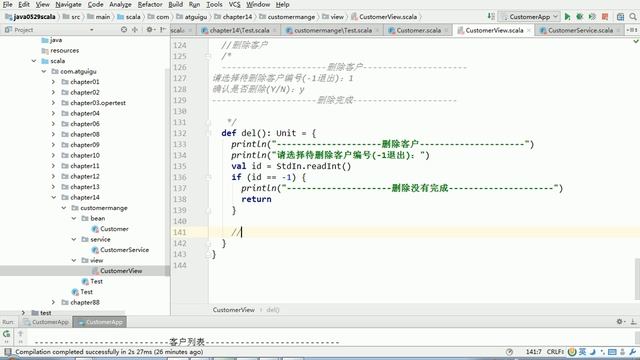This screenshot has height=360, width=640.
Task: Click line number 135 in the gutter
Action: 180,166
